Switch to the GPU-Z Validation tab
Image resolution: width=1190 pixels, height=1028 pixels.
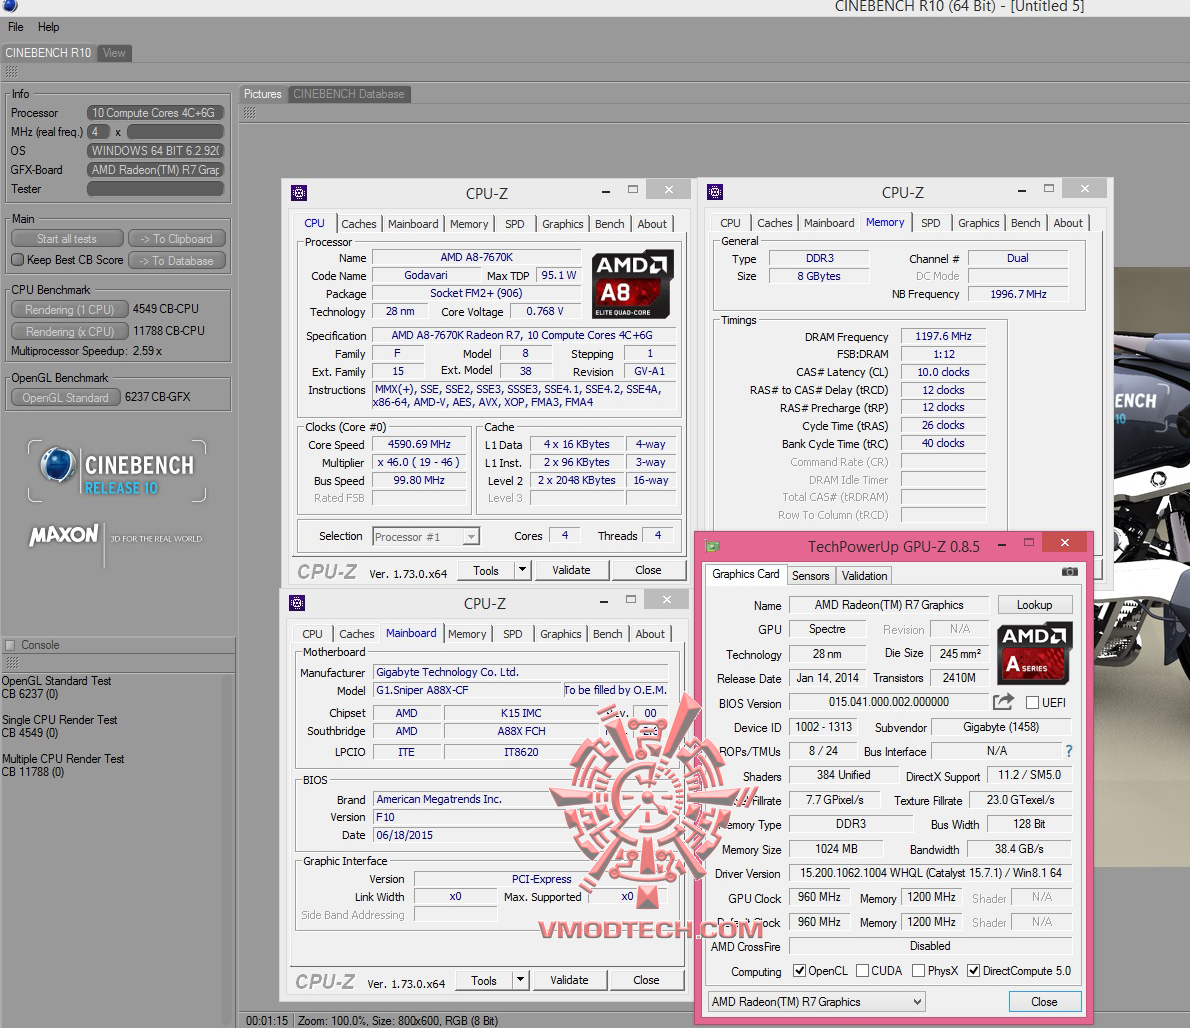(x=864, y=576)
